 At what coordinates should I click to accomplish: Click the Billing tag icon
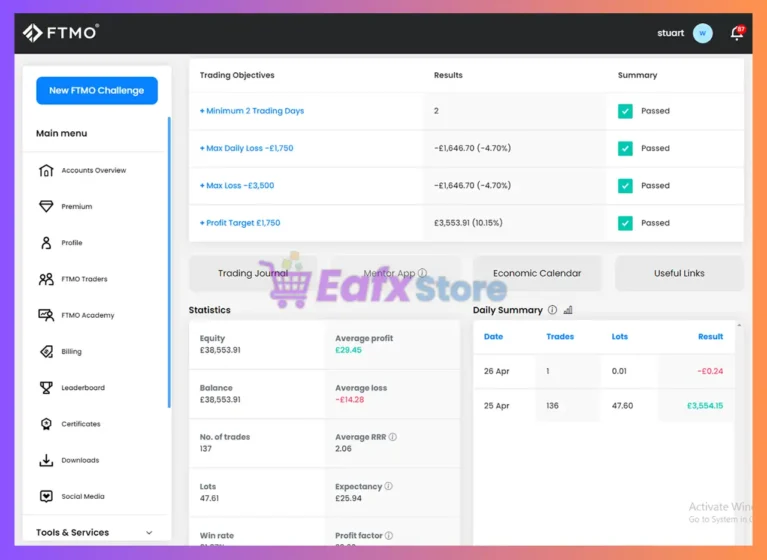point(46,351)
